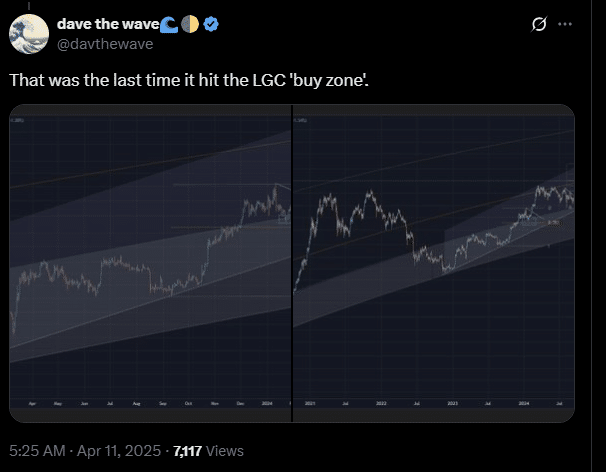
Task: Click the tweet text about the LGC buy zone
Action: 189,80
